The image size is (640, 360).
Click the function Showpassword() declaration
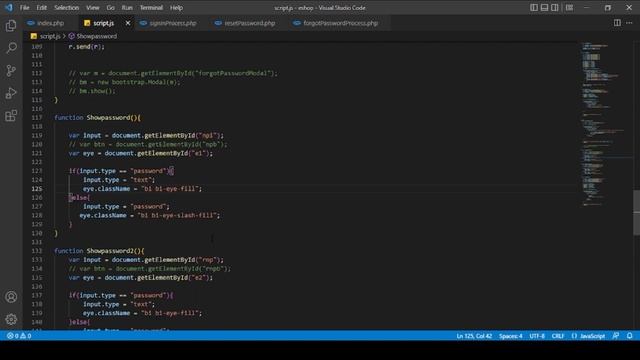pos(98,118)
